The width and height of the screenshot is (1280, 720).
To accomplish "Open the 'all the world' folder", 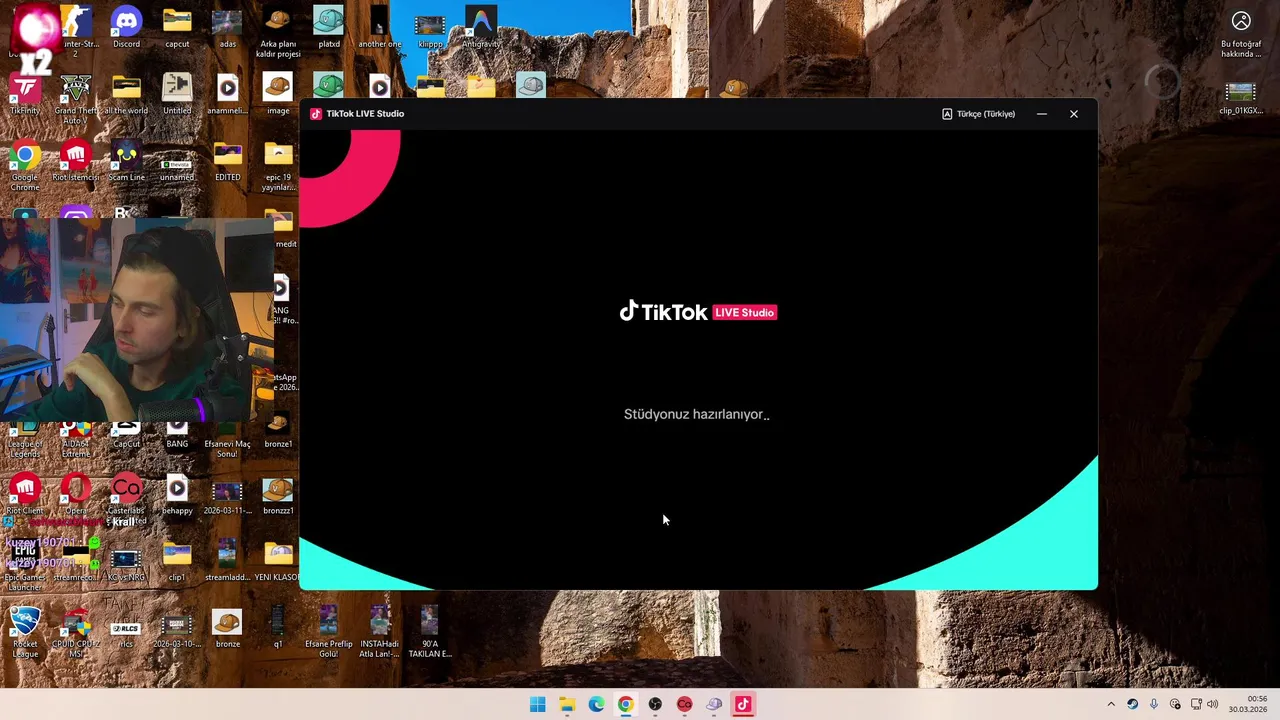I will (126, 95).
